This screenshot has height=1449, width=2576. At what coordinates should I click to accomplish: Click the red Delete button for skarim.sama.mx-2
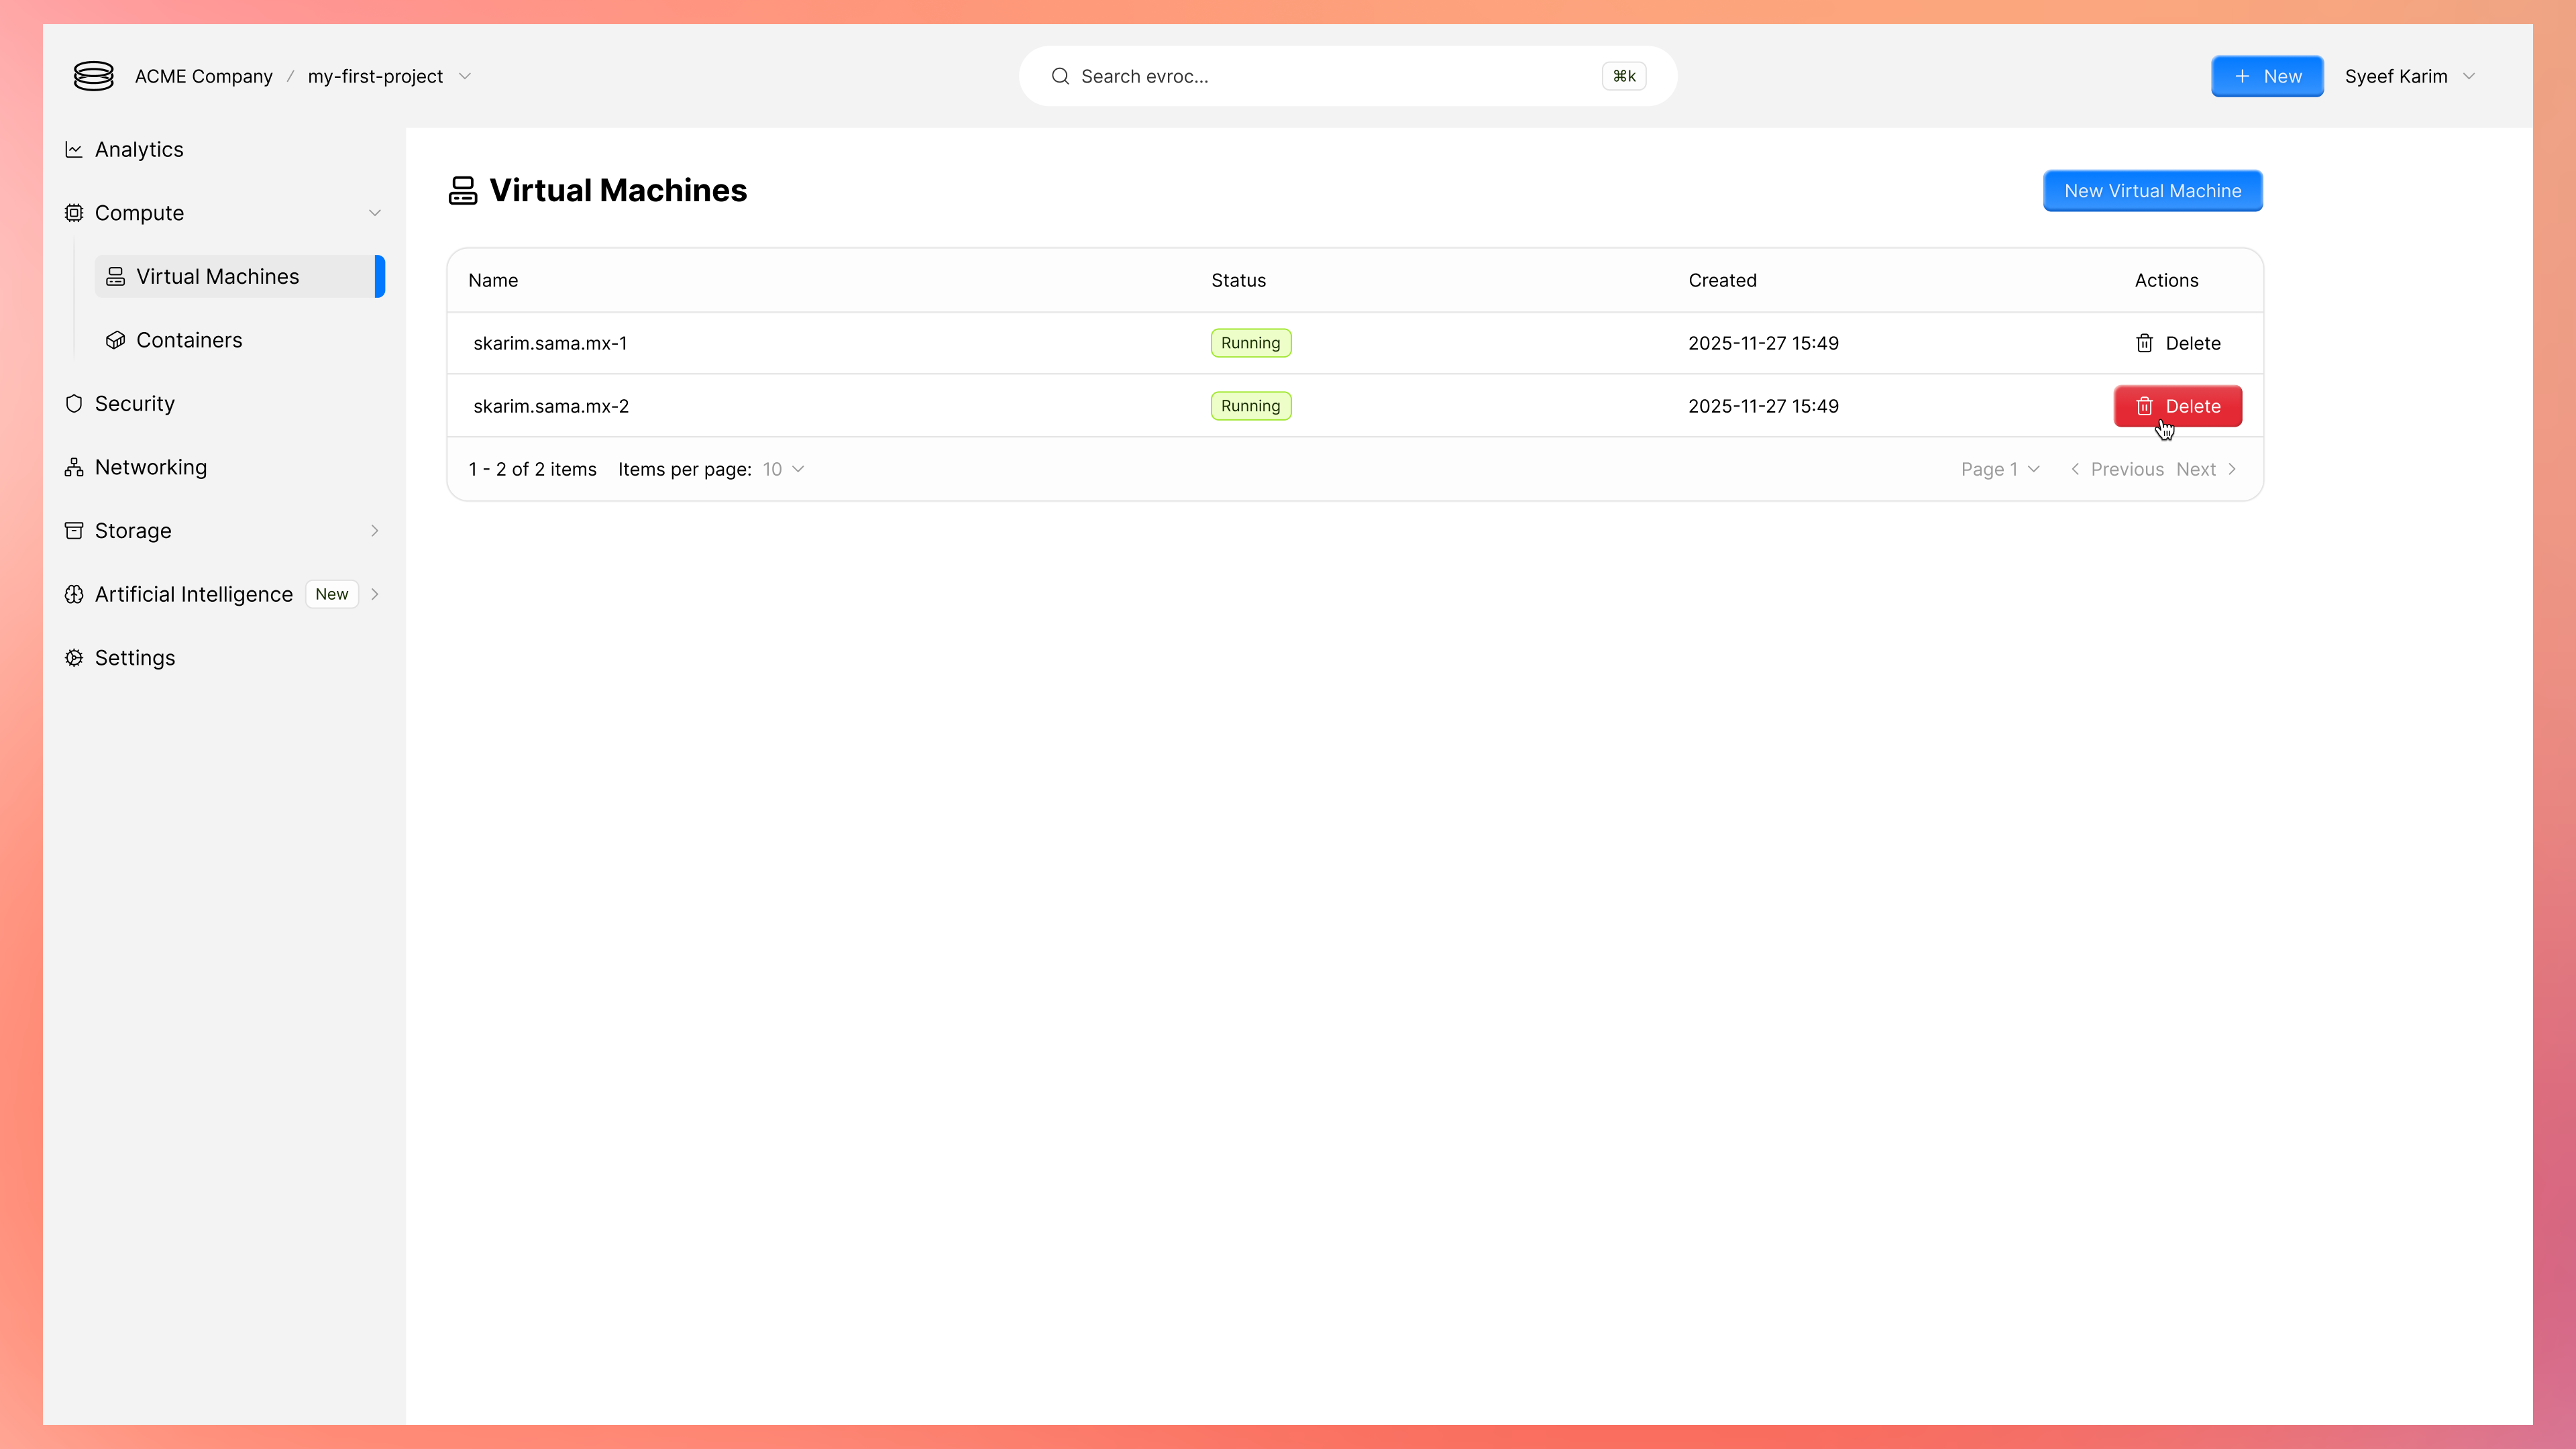click(2177, 406)
